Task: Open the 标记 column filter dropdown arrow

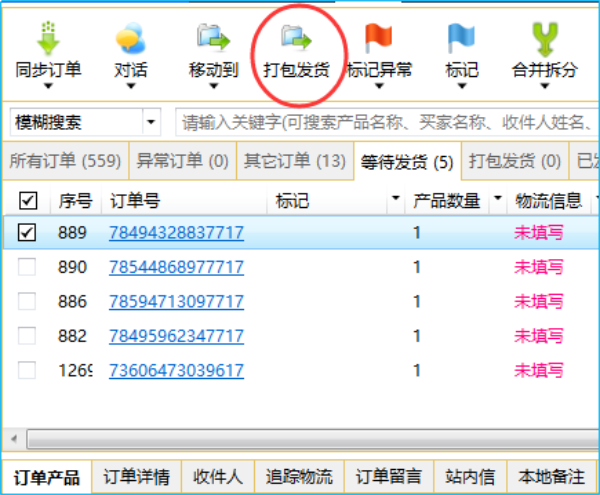Action: click(x=396, y=200)
